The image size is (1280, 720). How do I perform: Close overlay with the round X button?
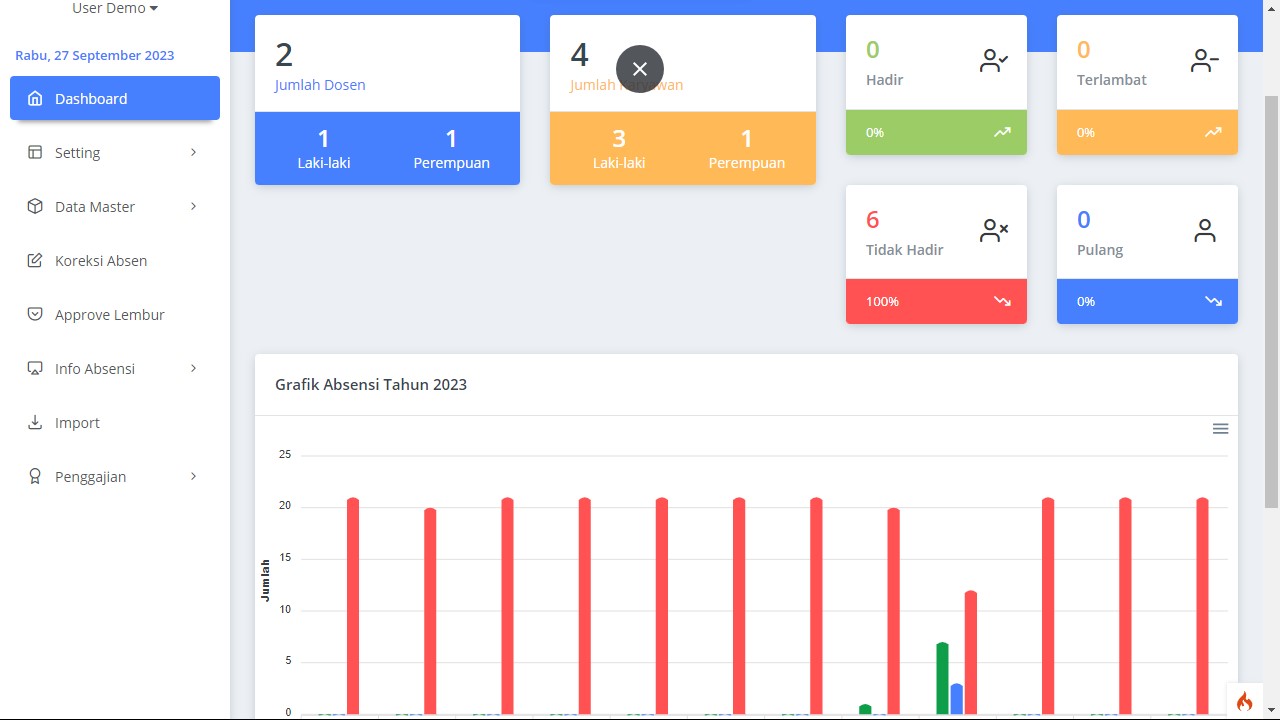pos(640,69)
